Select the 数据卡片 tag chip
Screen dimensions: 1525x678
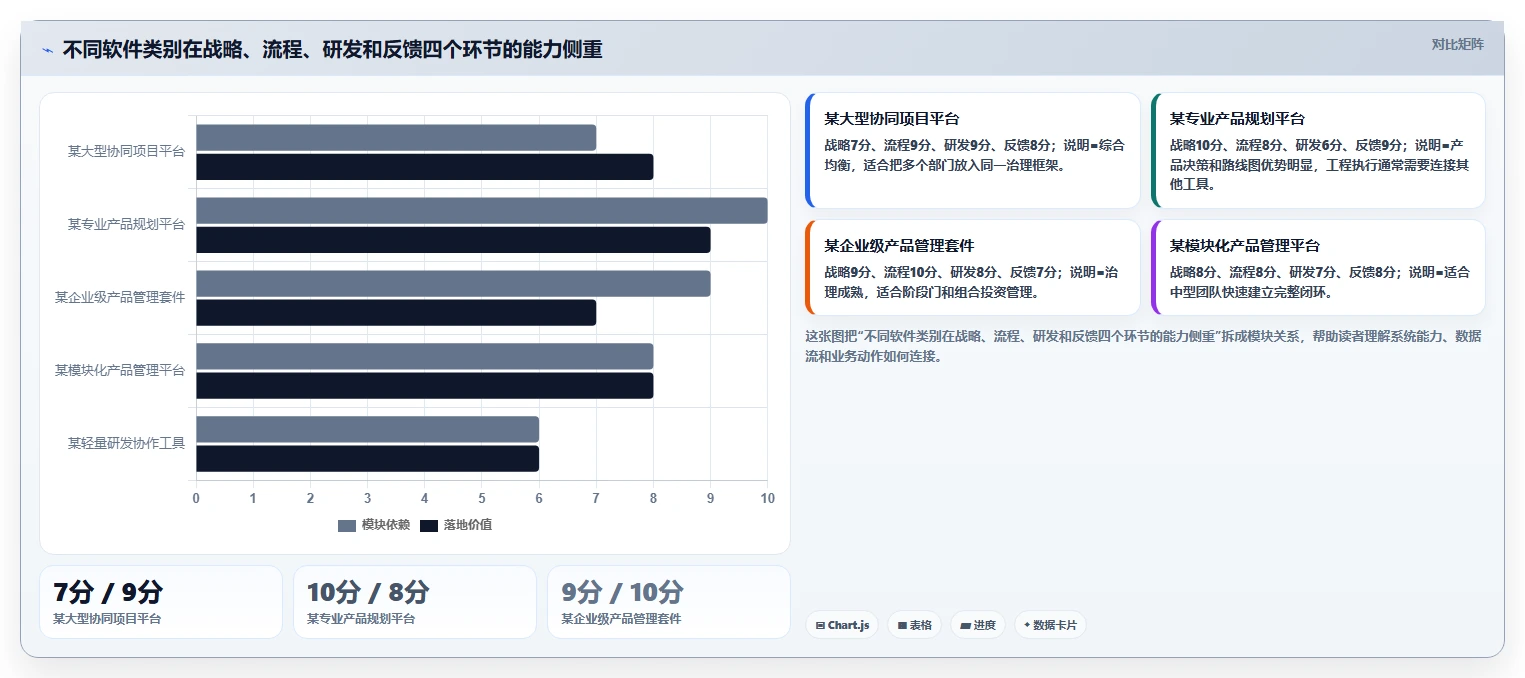(x=1050, y=625)
